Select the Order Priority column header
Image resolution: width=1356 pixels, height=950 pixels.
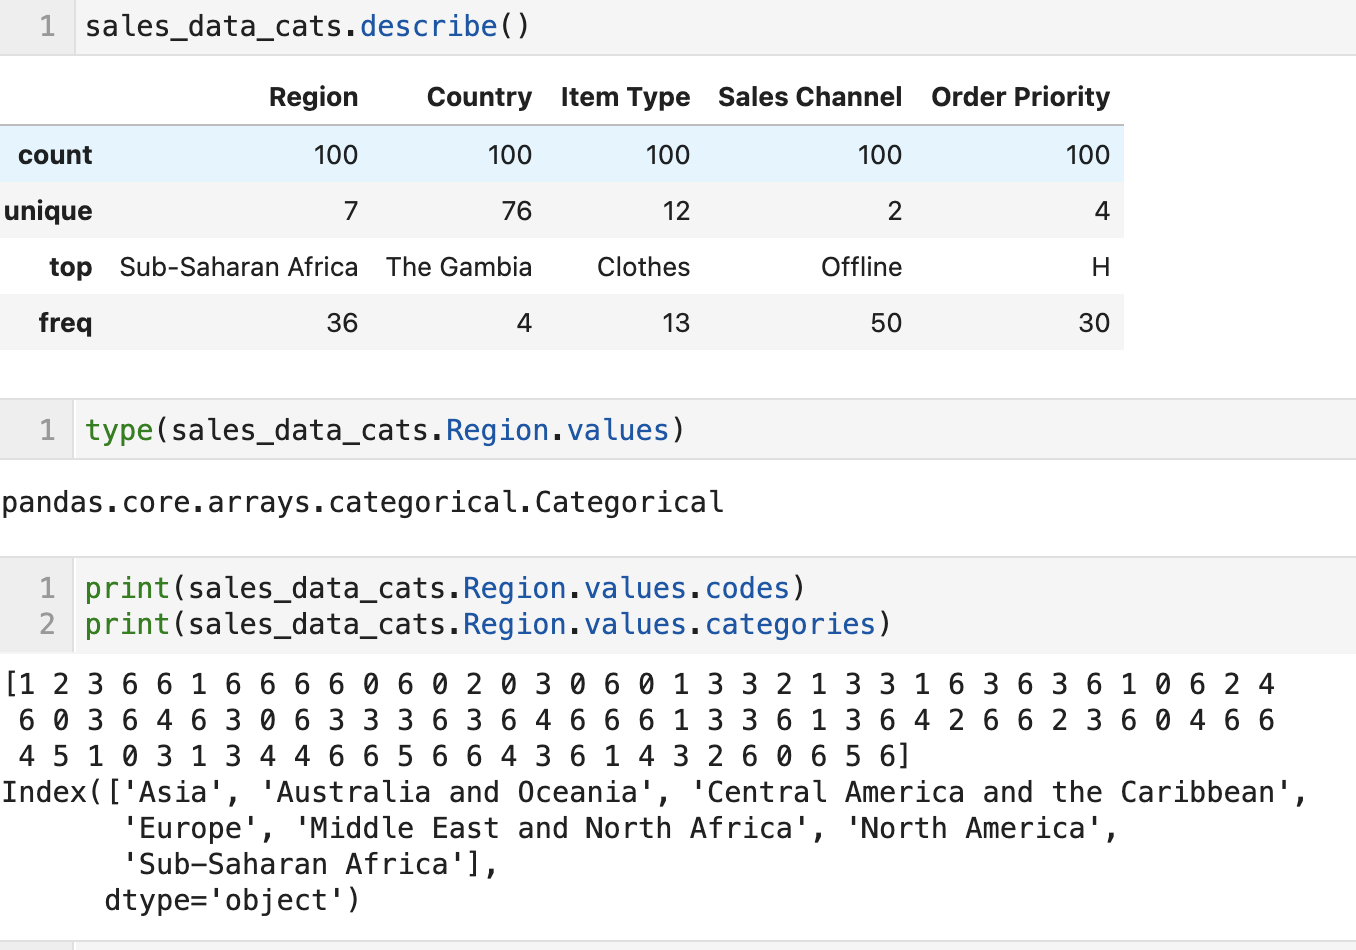tap(1020, 97)
